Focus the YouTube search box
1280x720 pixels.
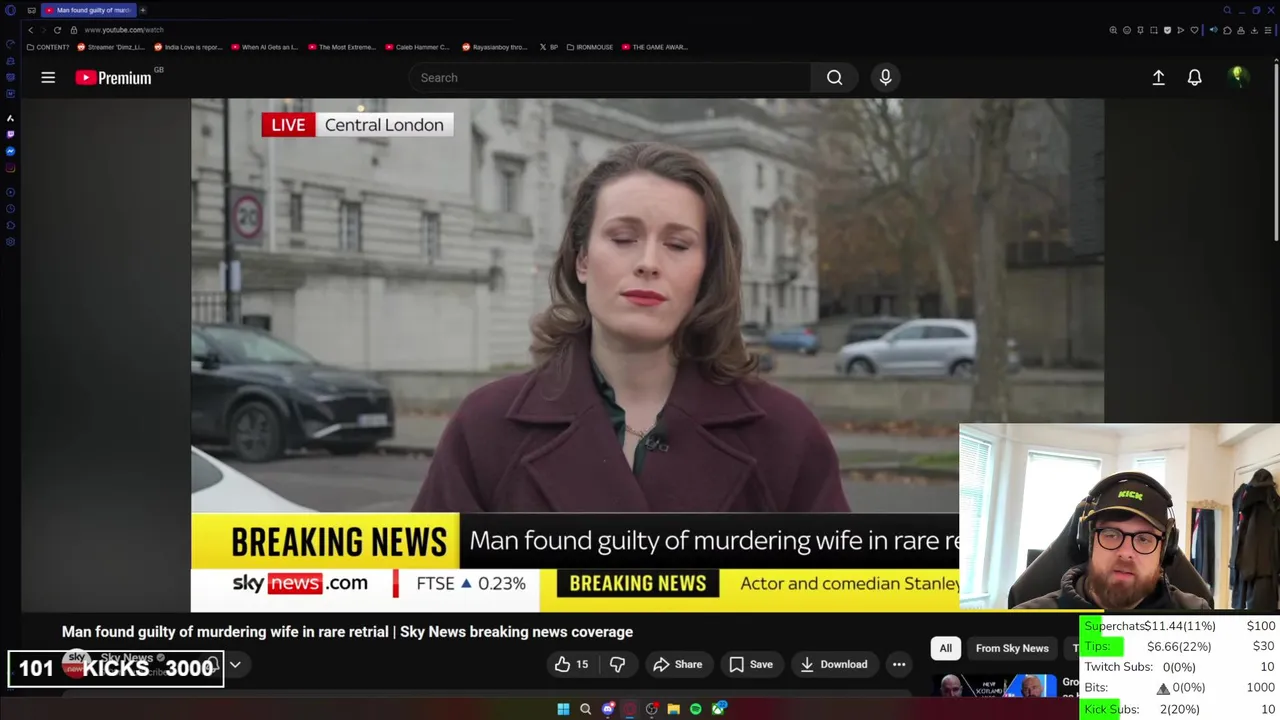609,77
